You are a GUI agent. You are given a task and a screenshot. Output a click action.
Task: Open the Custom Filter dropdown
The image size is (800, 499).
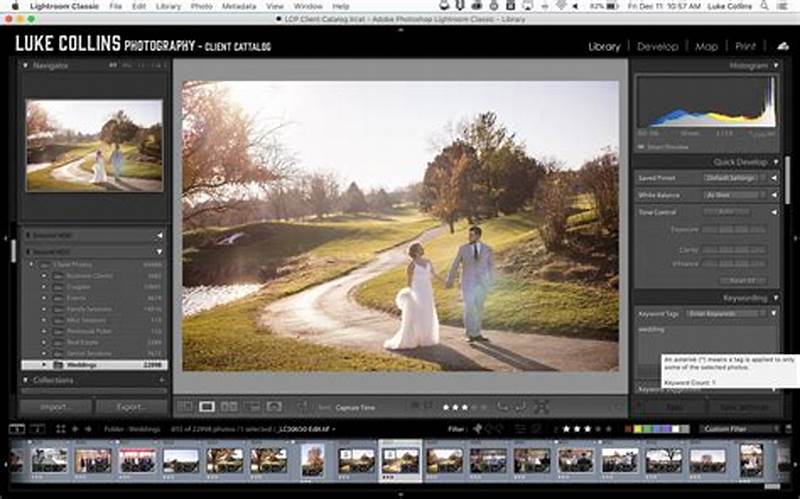pyautogui.click(x=740, y=429)
